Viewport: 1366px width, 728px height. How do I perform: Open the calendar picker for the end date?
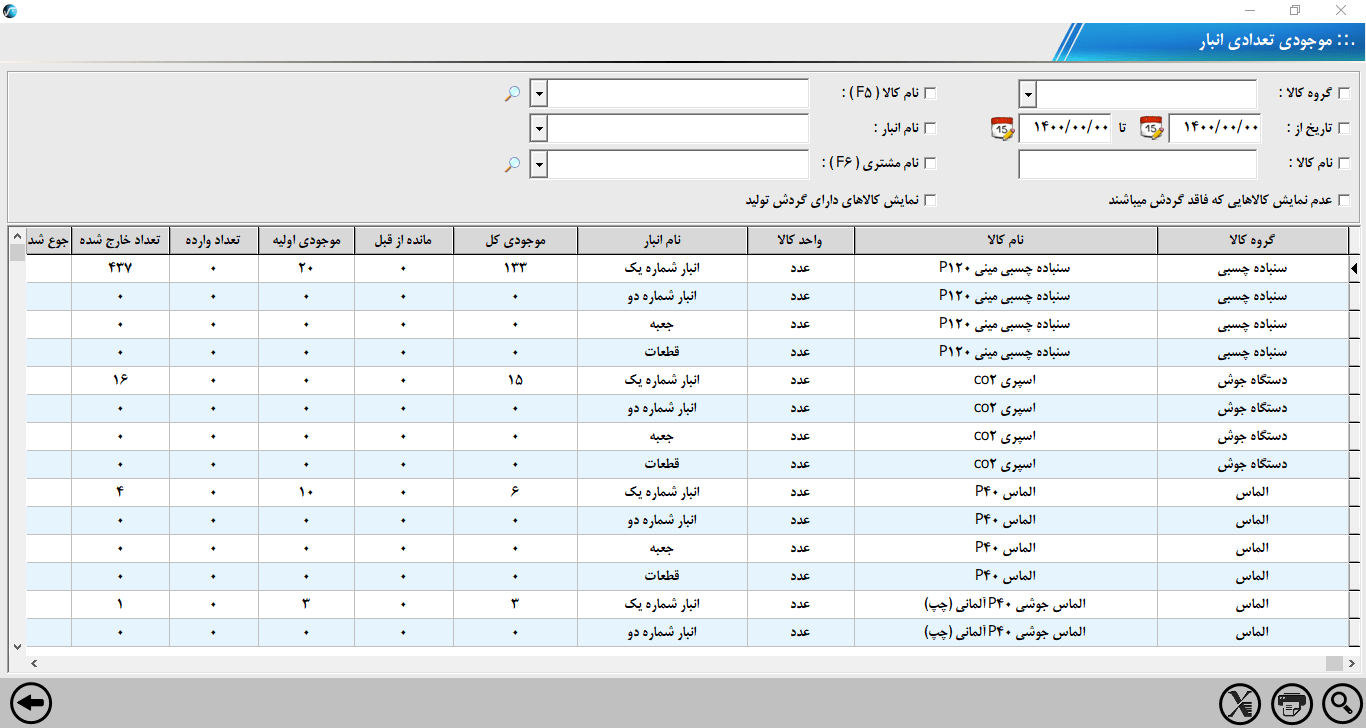(x=1002, y=128)
